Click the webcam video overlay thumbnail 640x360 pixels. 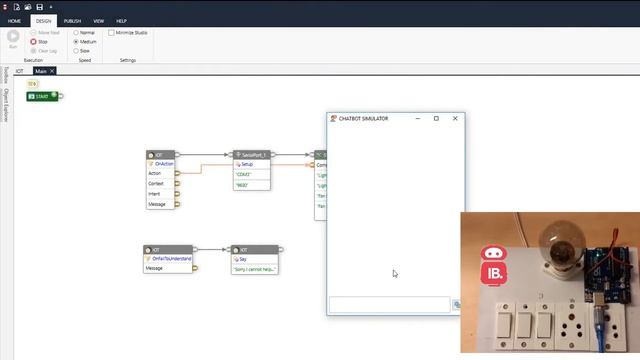click(550, 282)
